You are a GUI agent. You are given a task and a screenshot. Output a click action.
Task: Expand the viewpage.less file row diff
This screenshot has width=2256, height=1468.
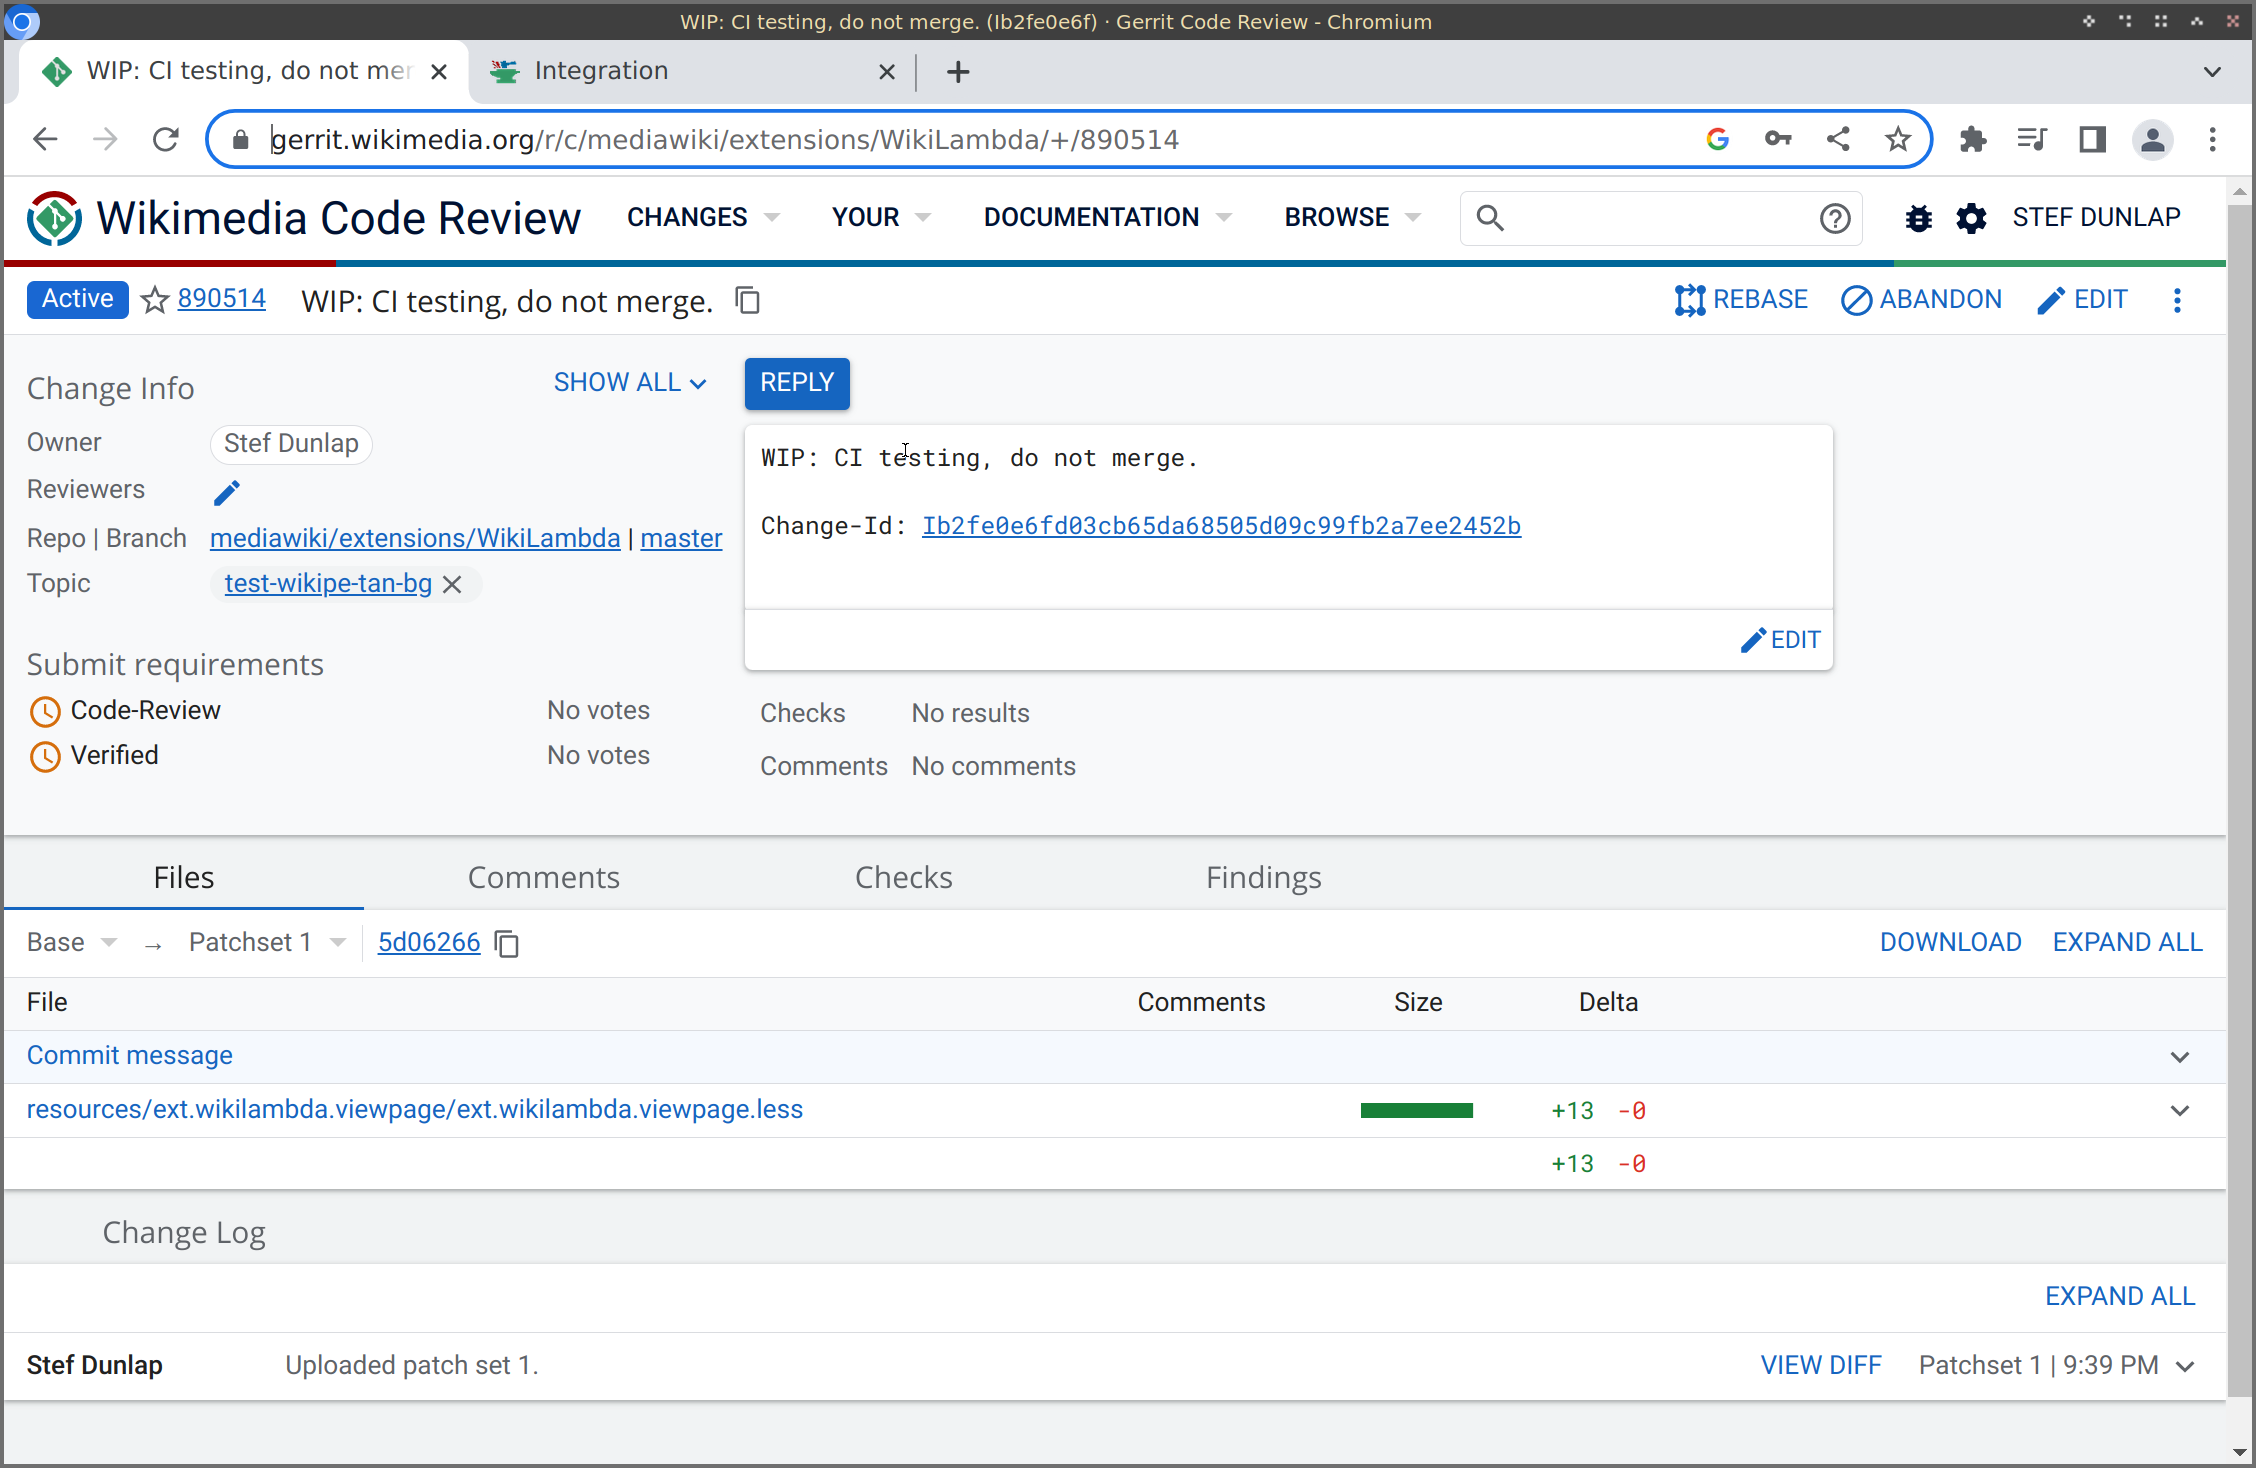2180,1111
